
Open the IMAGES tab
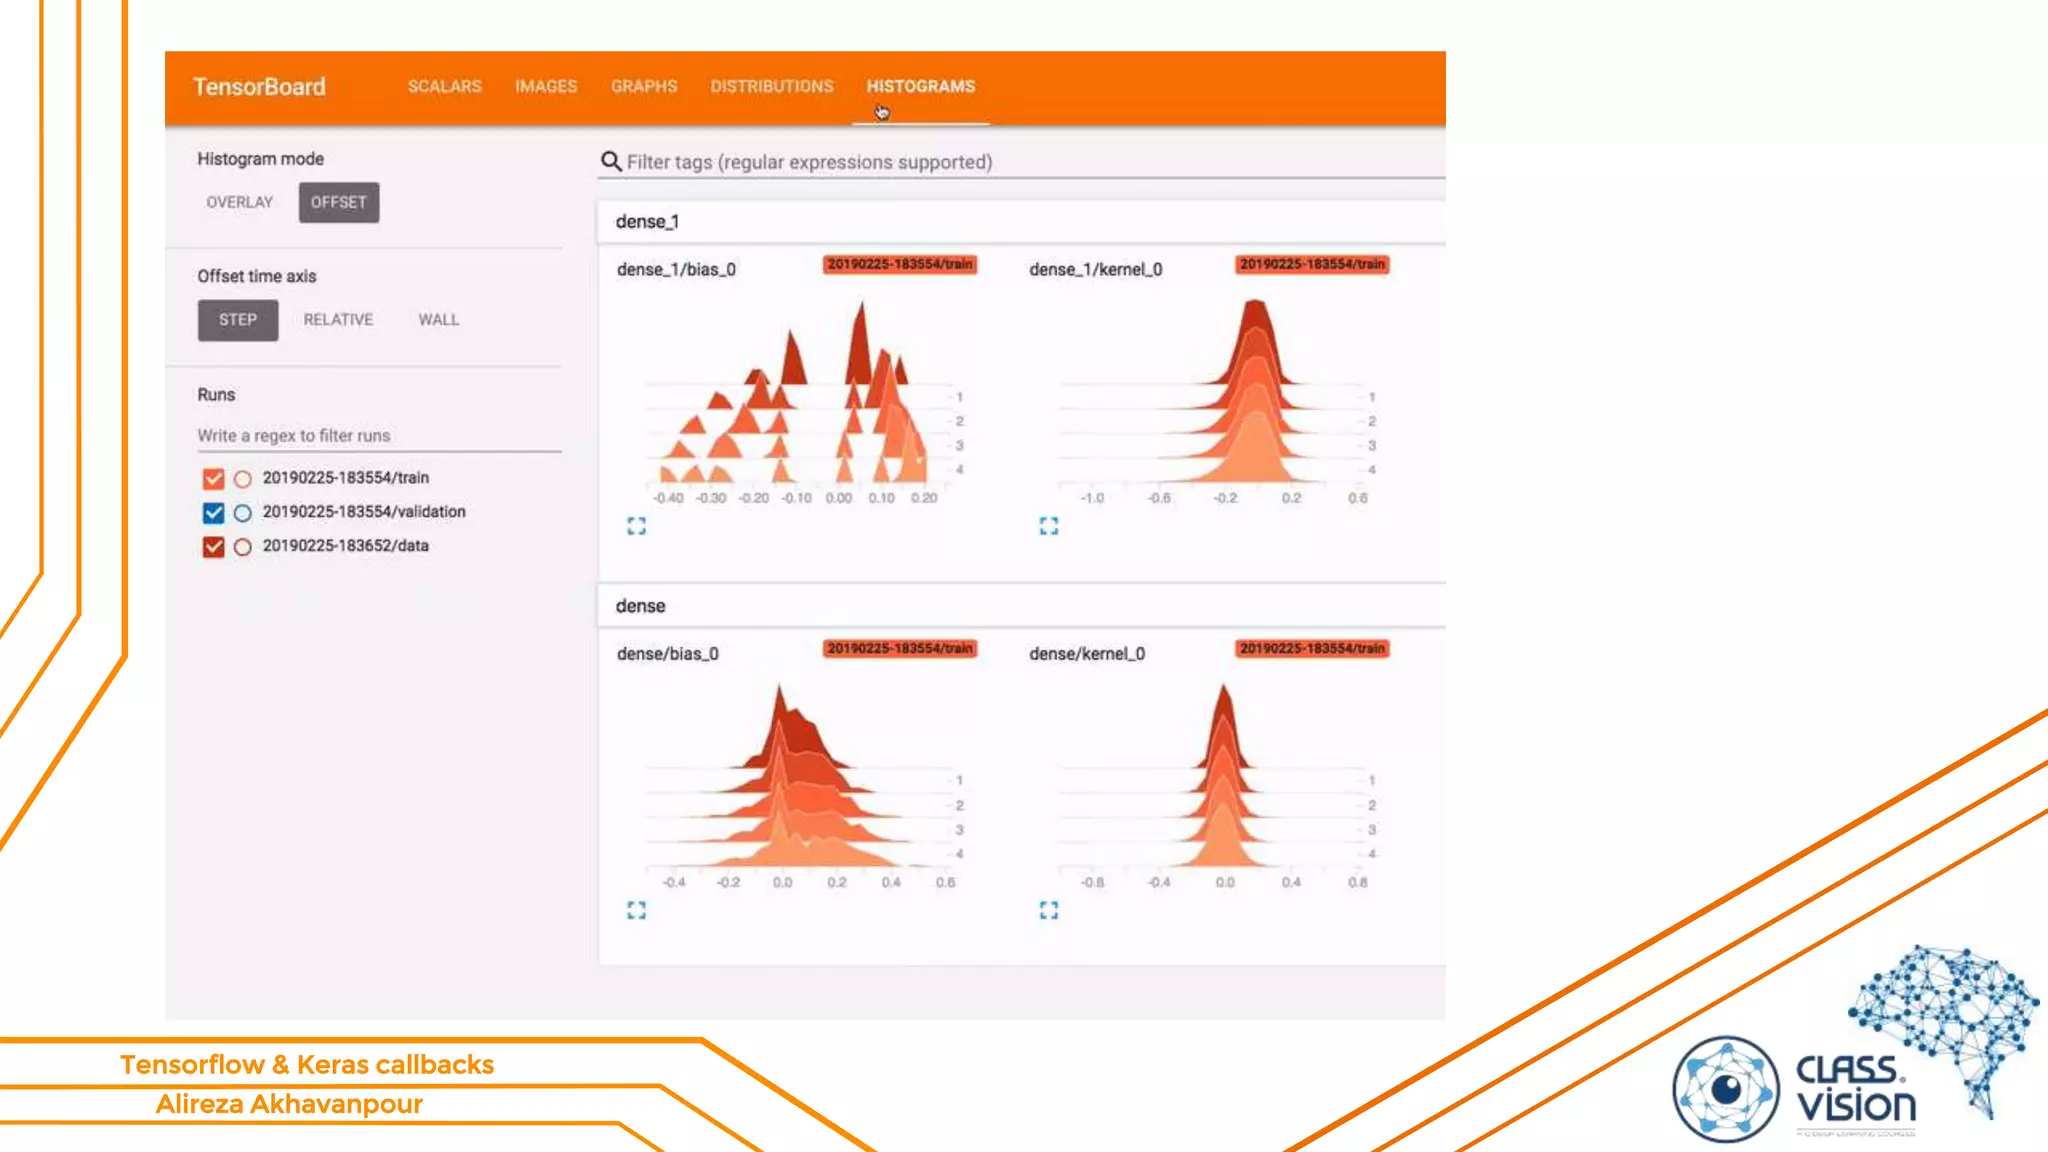546,86
